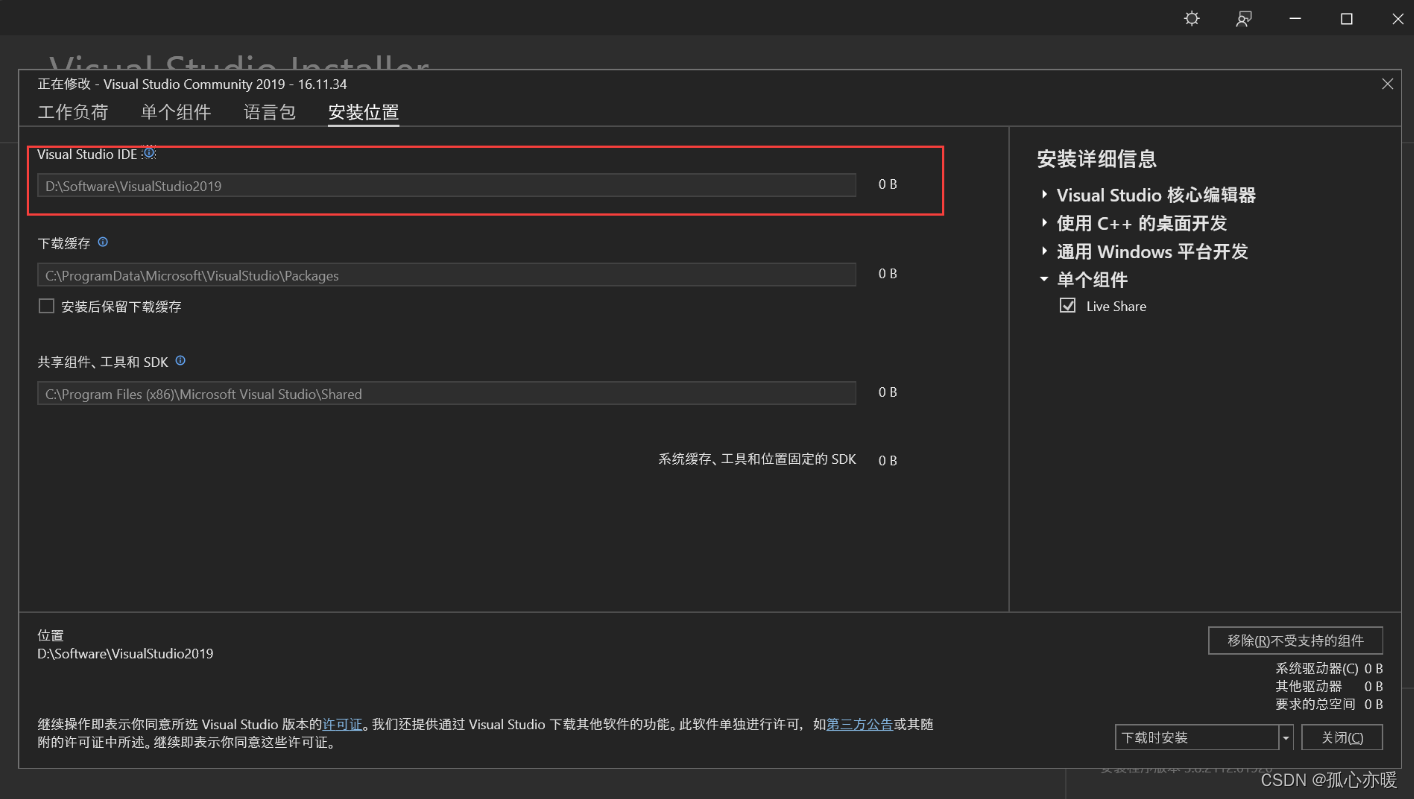Open the 第三方公告 link
Screen dimensions: 1414x799
pos(860,724)
